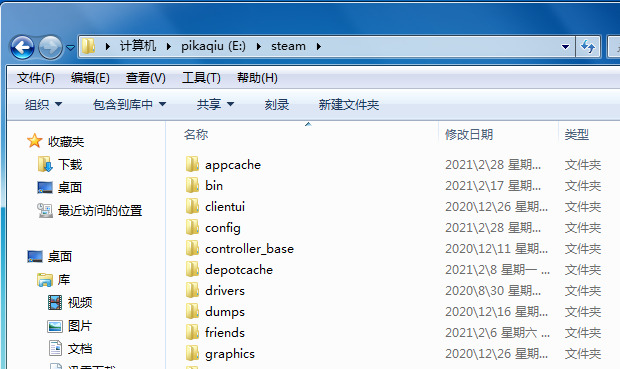Select the dumps folder icon
This screenshot has width=620, height=369.
192,311
